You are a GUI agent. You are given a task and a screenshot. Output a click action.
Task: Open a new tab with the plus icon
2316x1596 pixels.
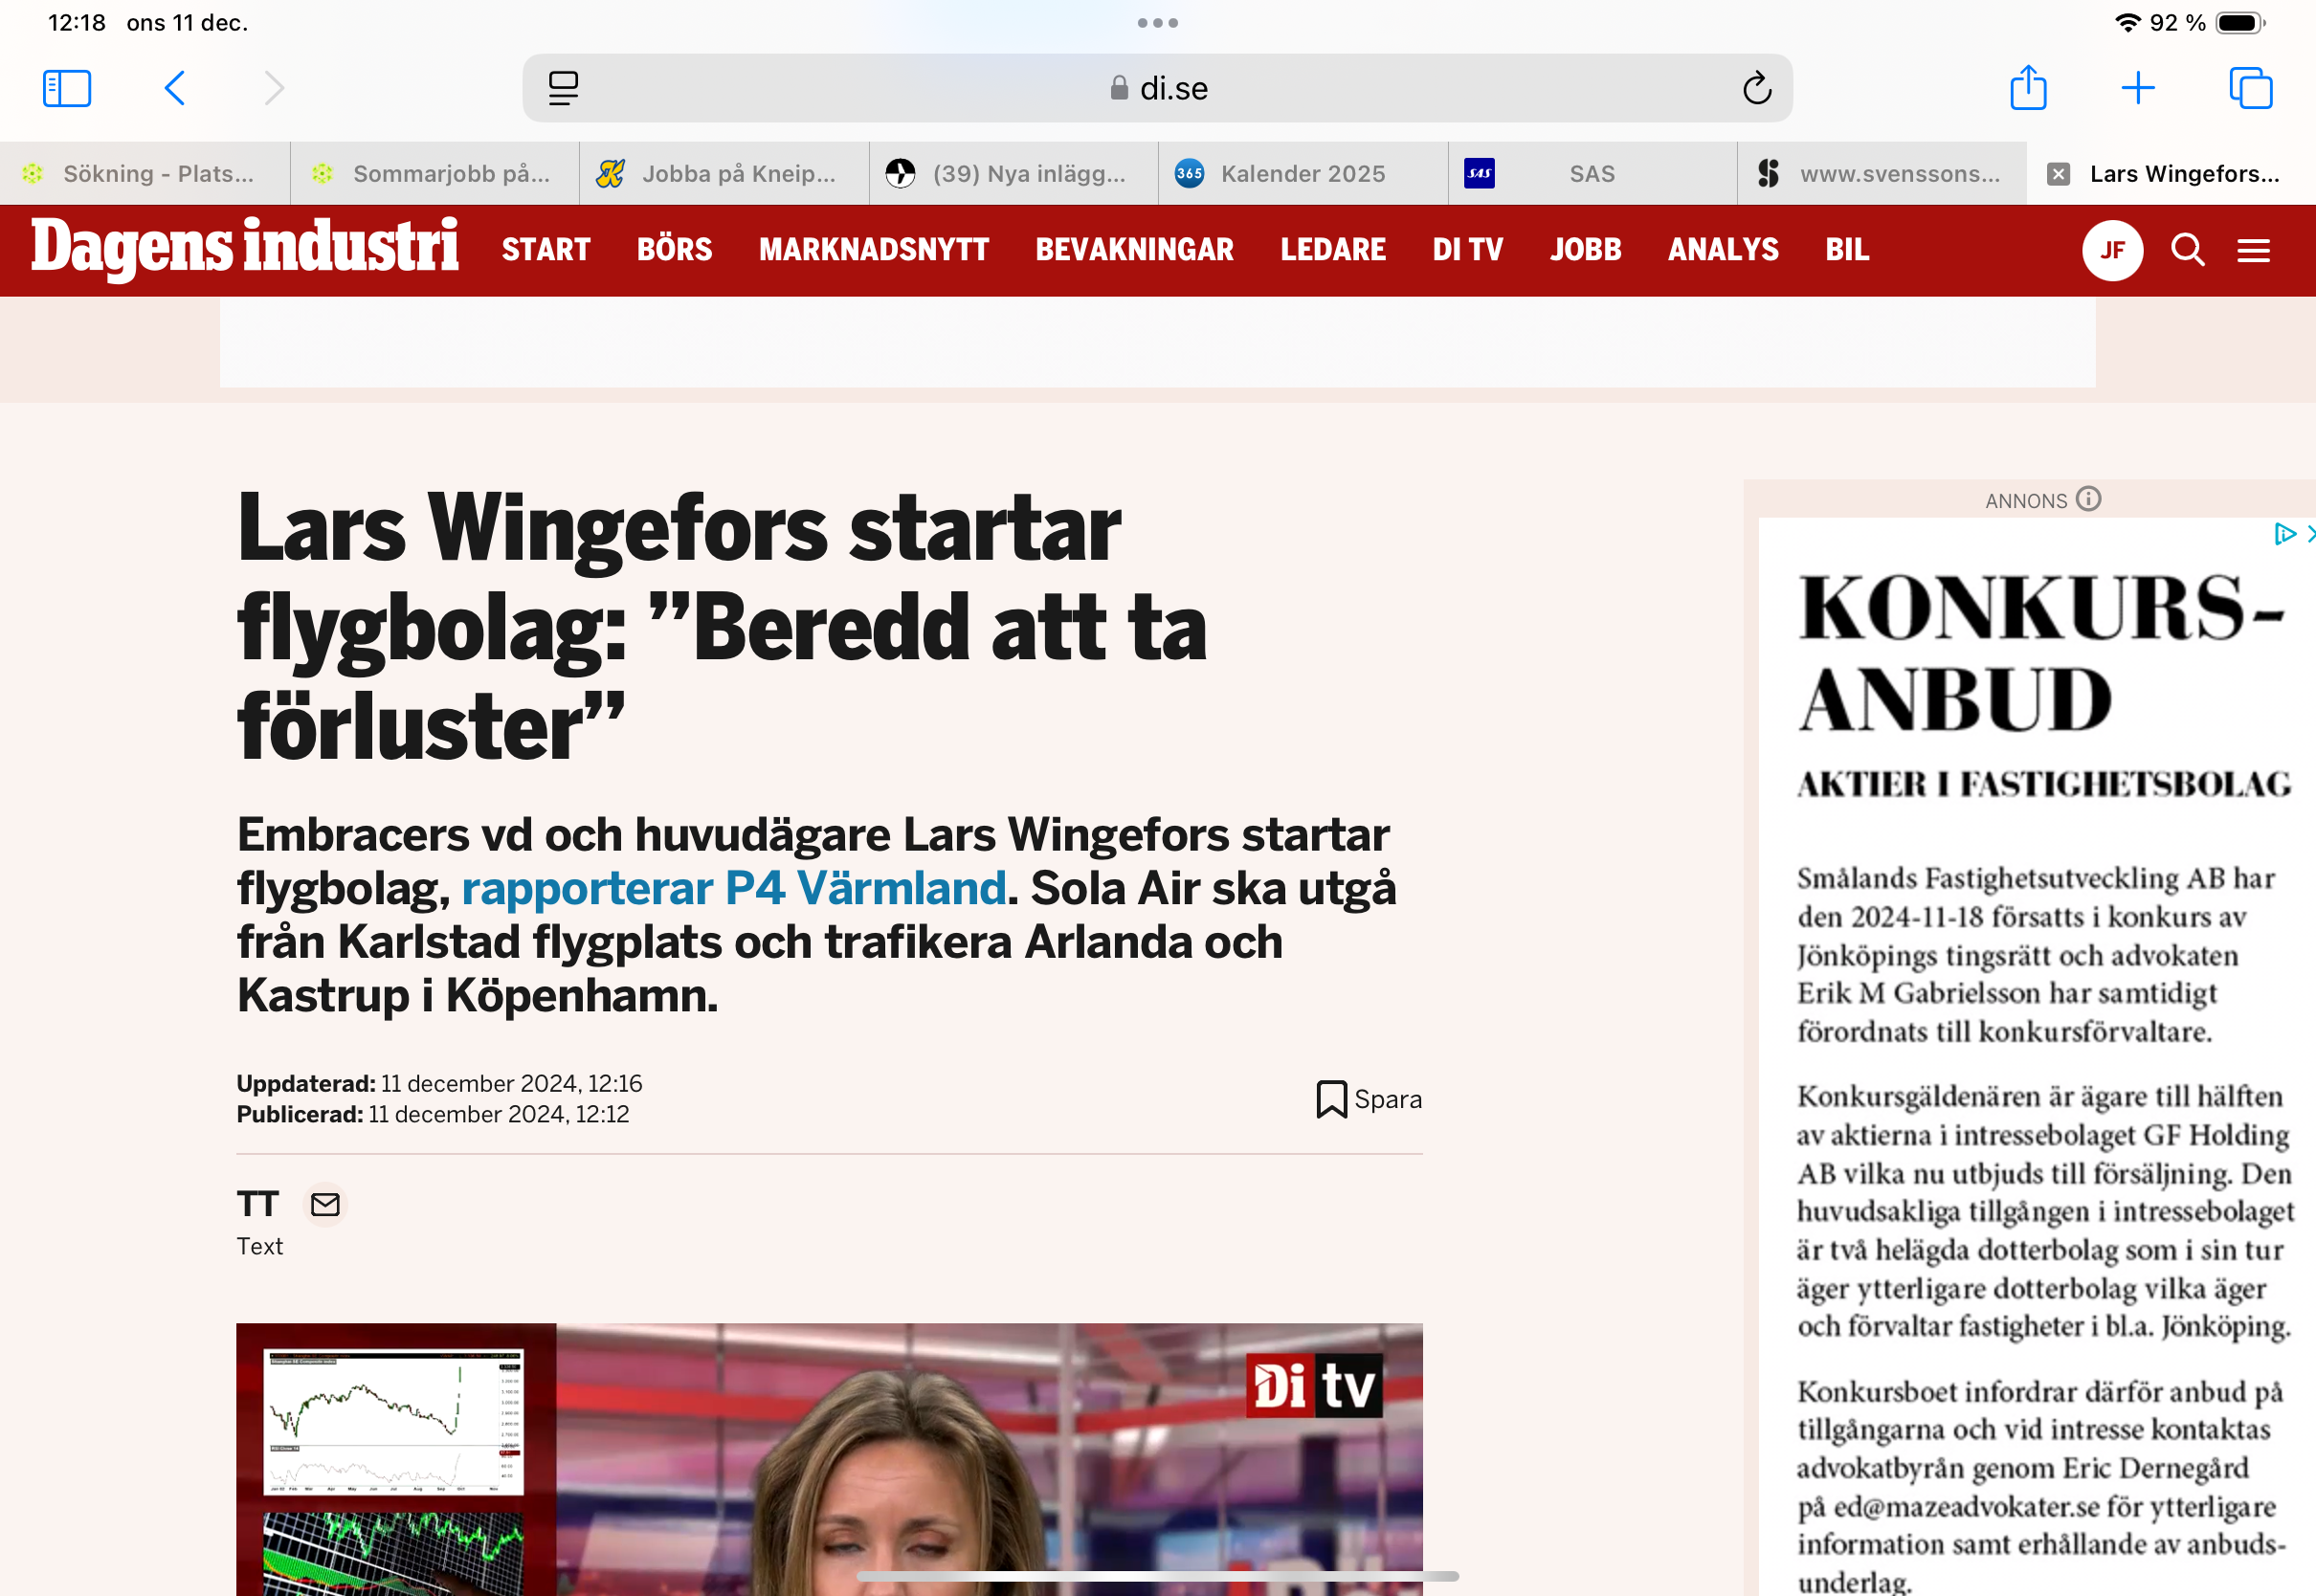point(2138,88)
